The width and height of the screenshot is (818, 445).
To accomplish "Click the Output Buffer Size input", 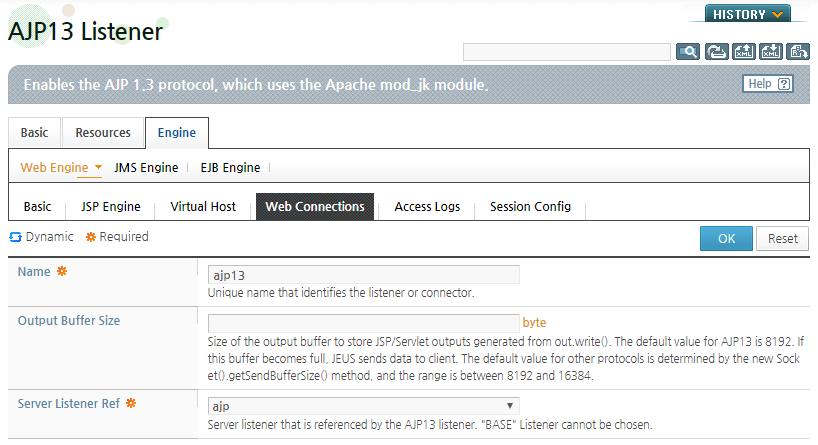I will [x=364, y=323].
